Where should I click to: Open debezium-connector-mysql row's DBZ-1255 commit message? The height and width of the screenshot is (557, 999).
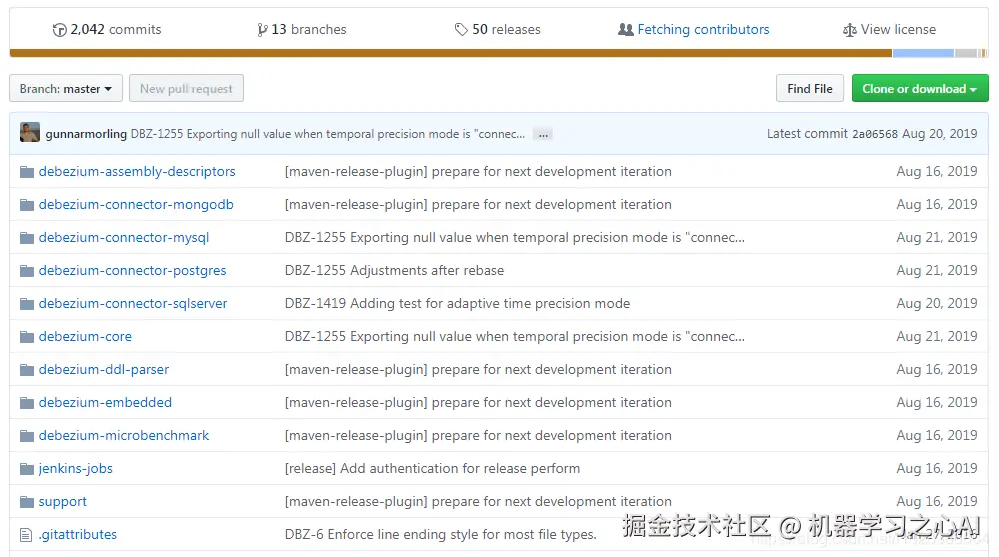[x=515, y=238]
